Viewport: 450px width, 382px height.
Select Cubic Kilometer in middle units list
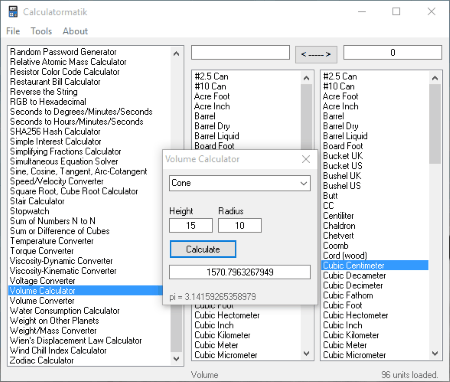(222, 335)
